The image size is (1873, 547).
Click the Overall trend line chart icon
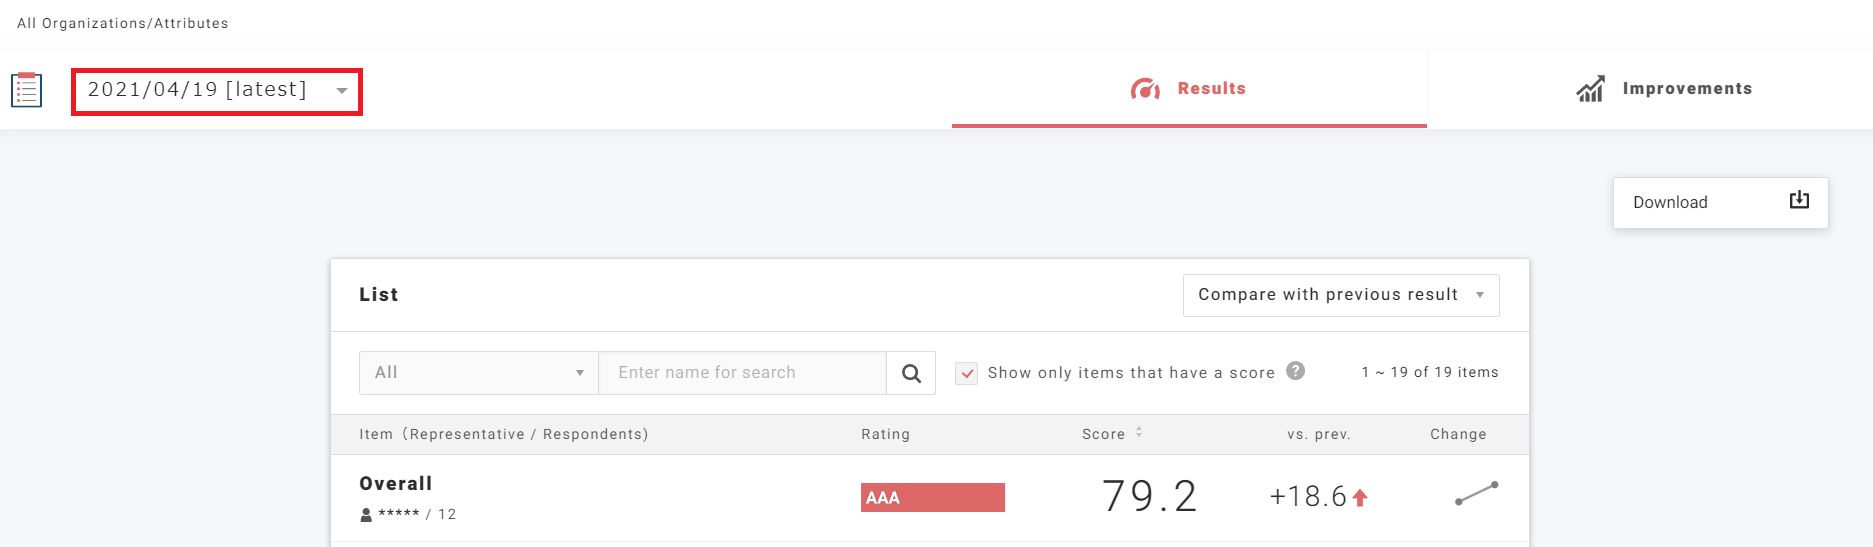point(1476,493)
